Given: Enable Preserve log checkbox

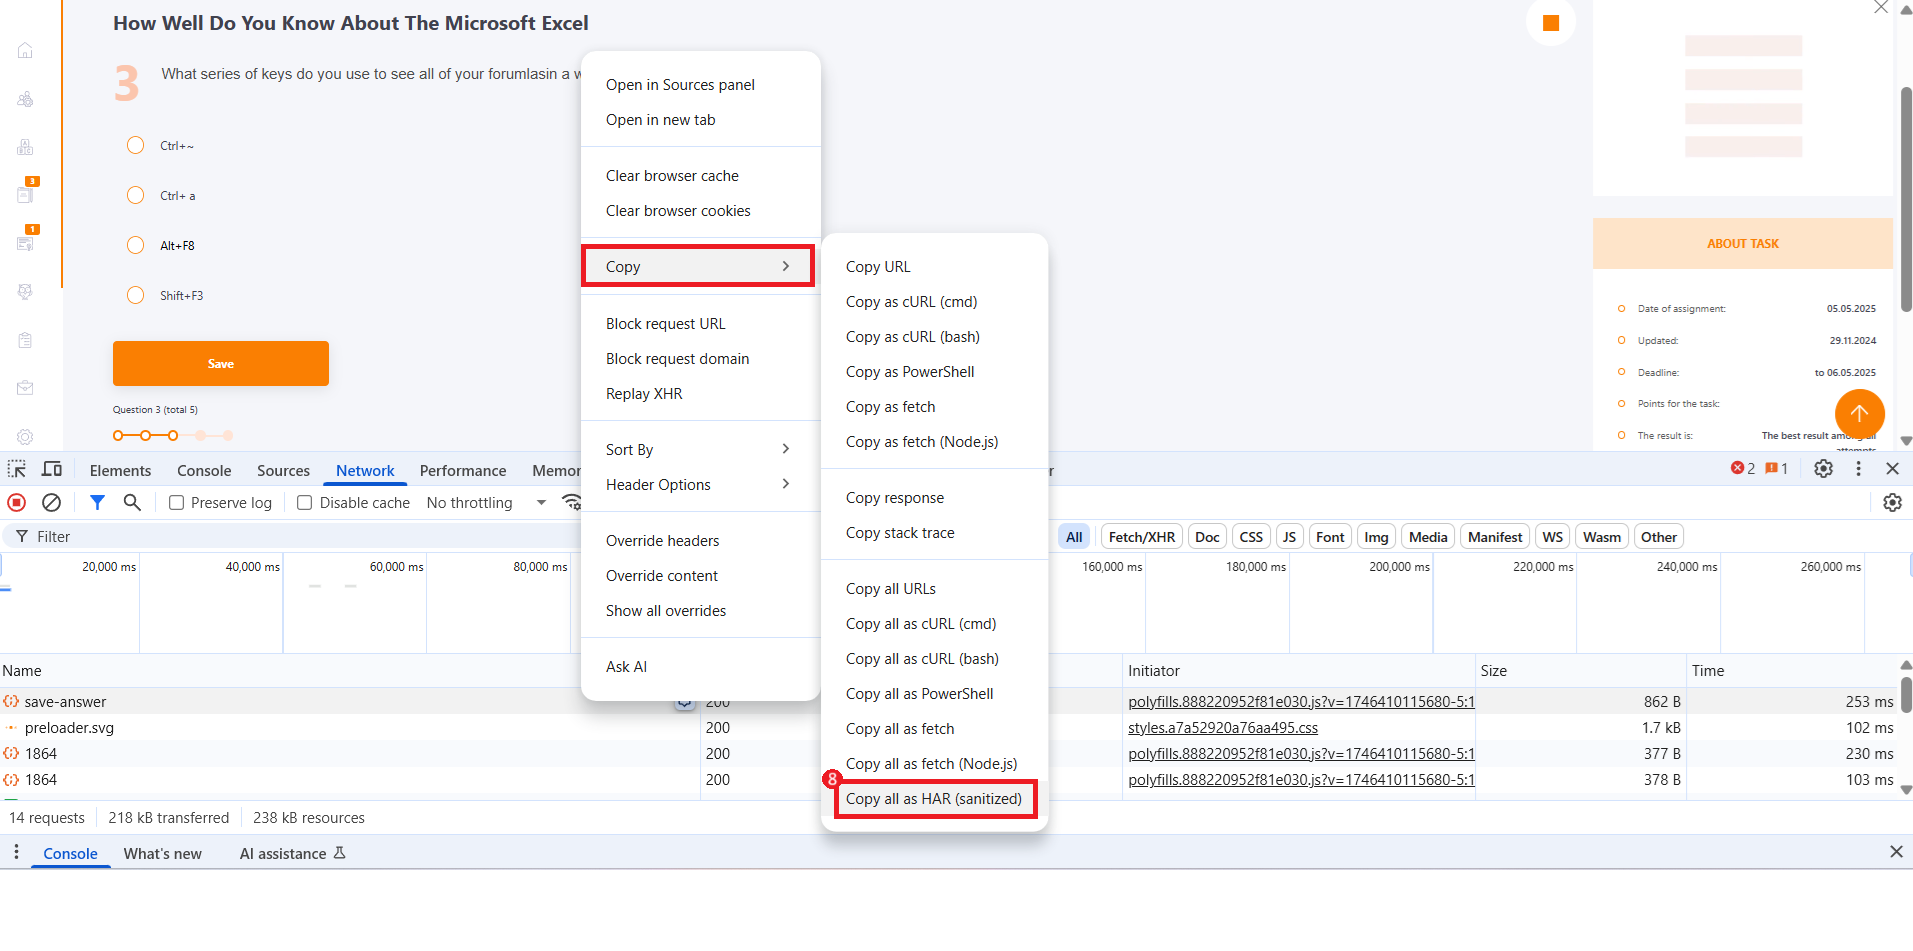Looking at the screenshot, I should (x=177, y=503).
